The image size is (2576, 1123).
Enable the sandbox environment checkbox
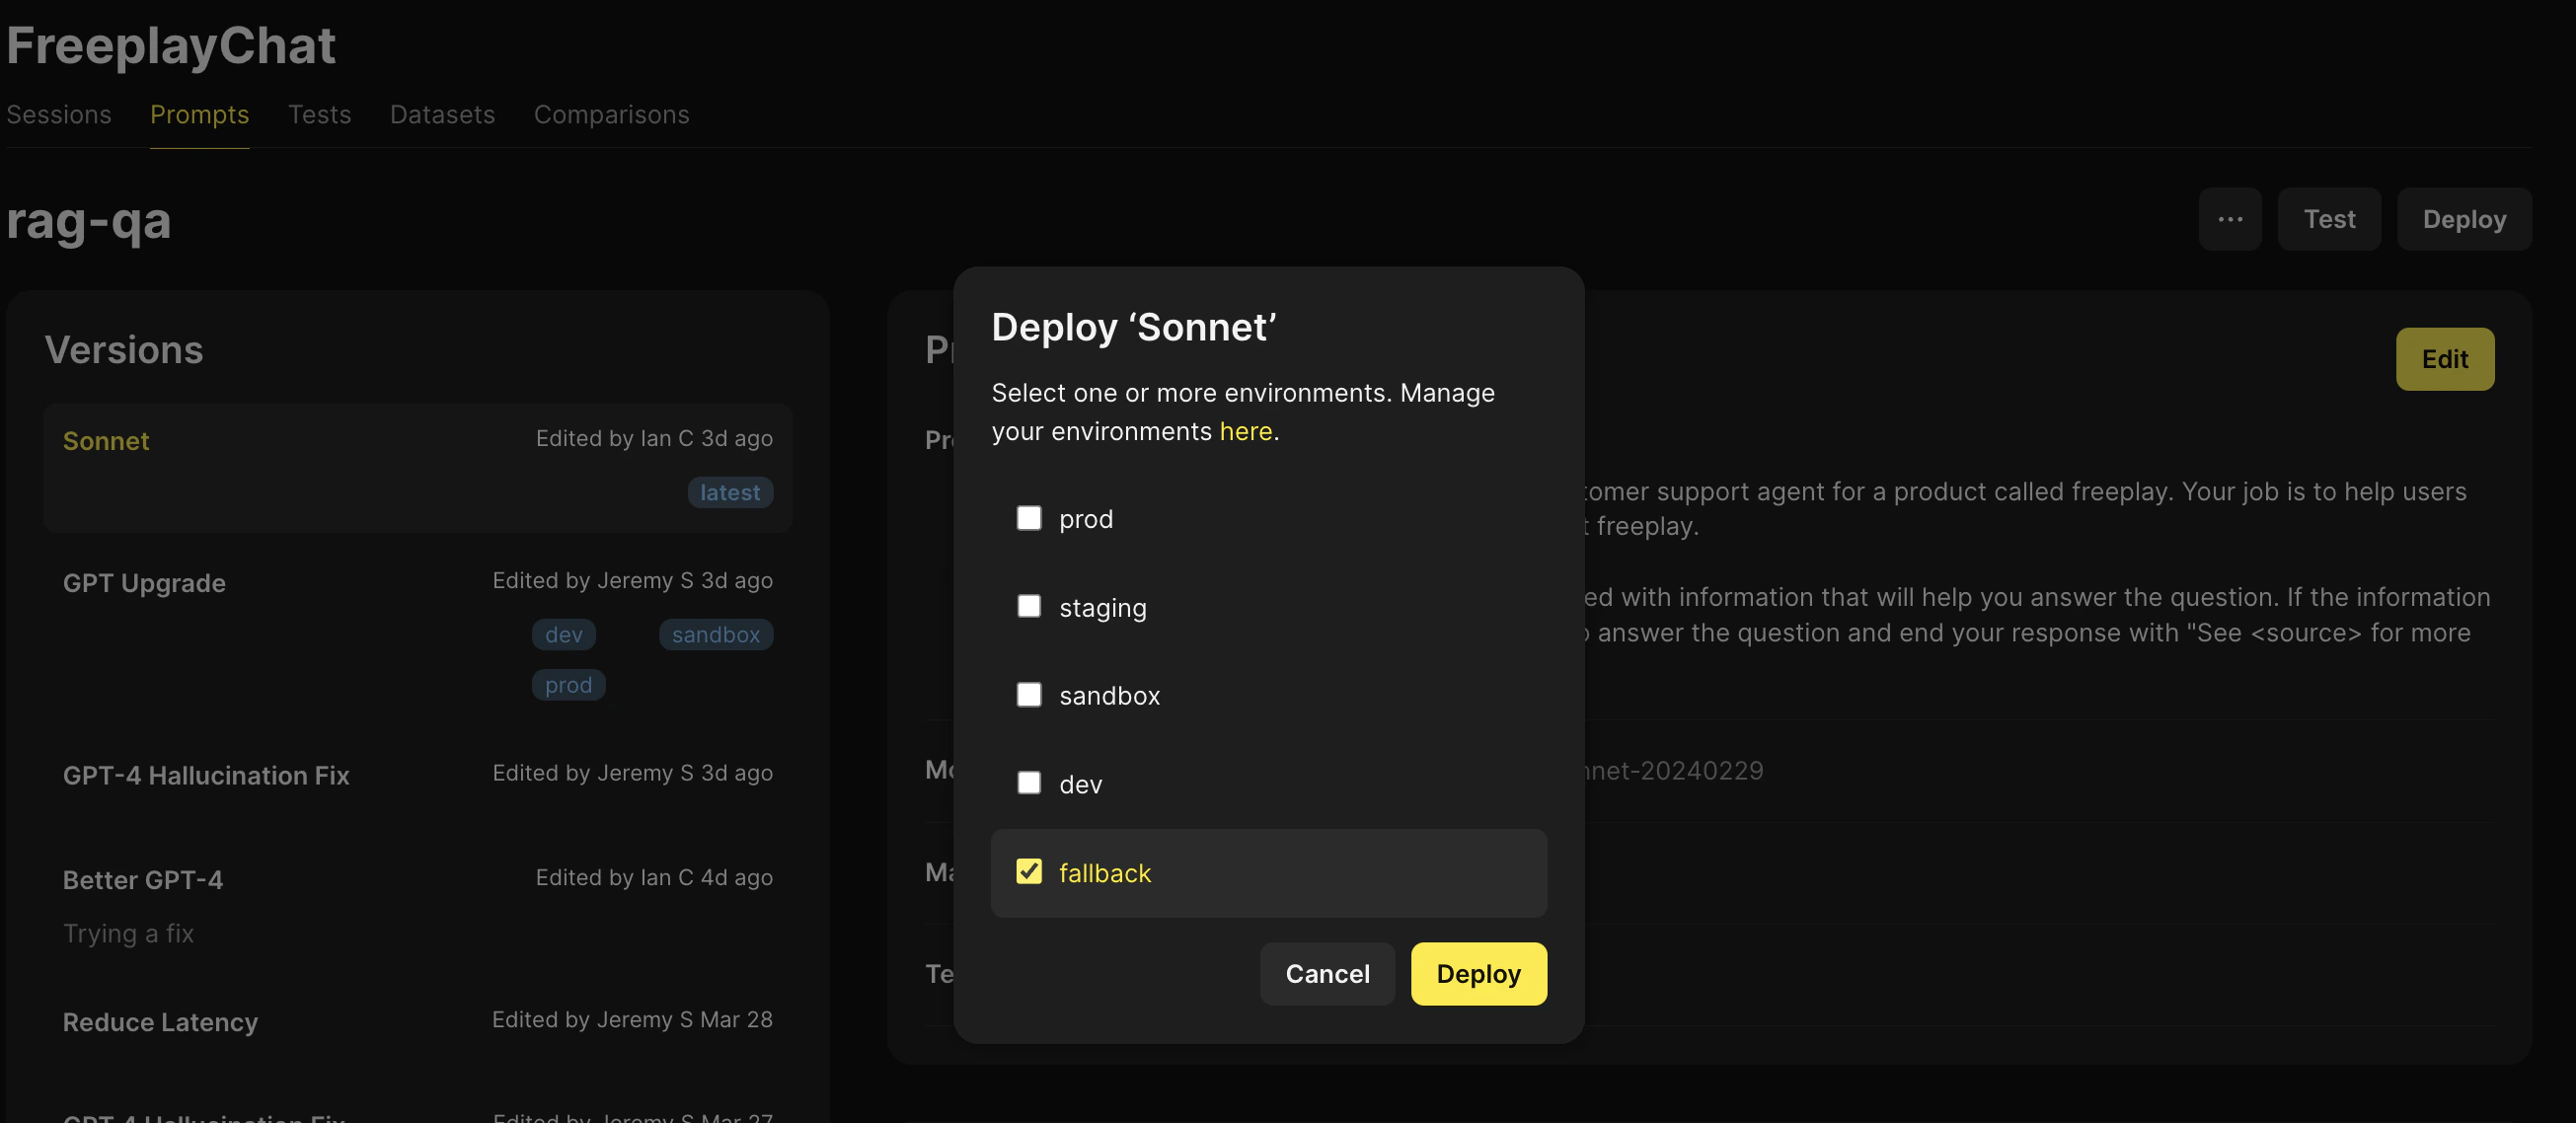[x=1028, y=694]
